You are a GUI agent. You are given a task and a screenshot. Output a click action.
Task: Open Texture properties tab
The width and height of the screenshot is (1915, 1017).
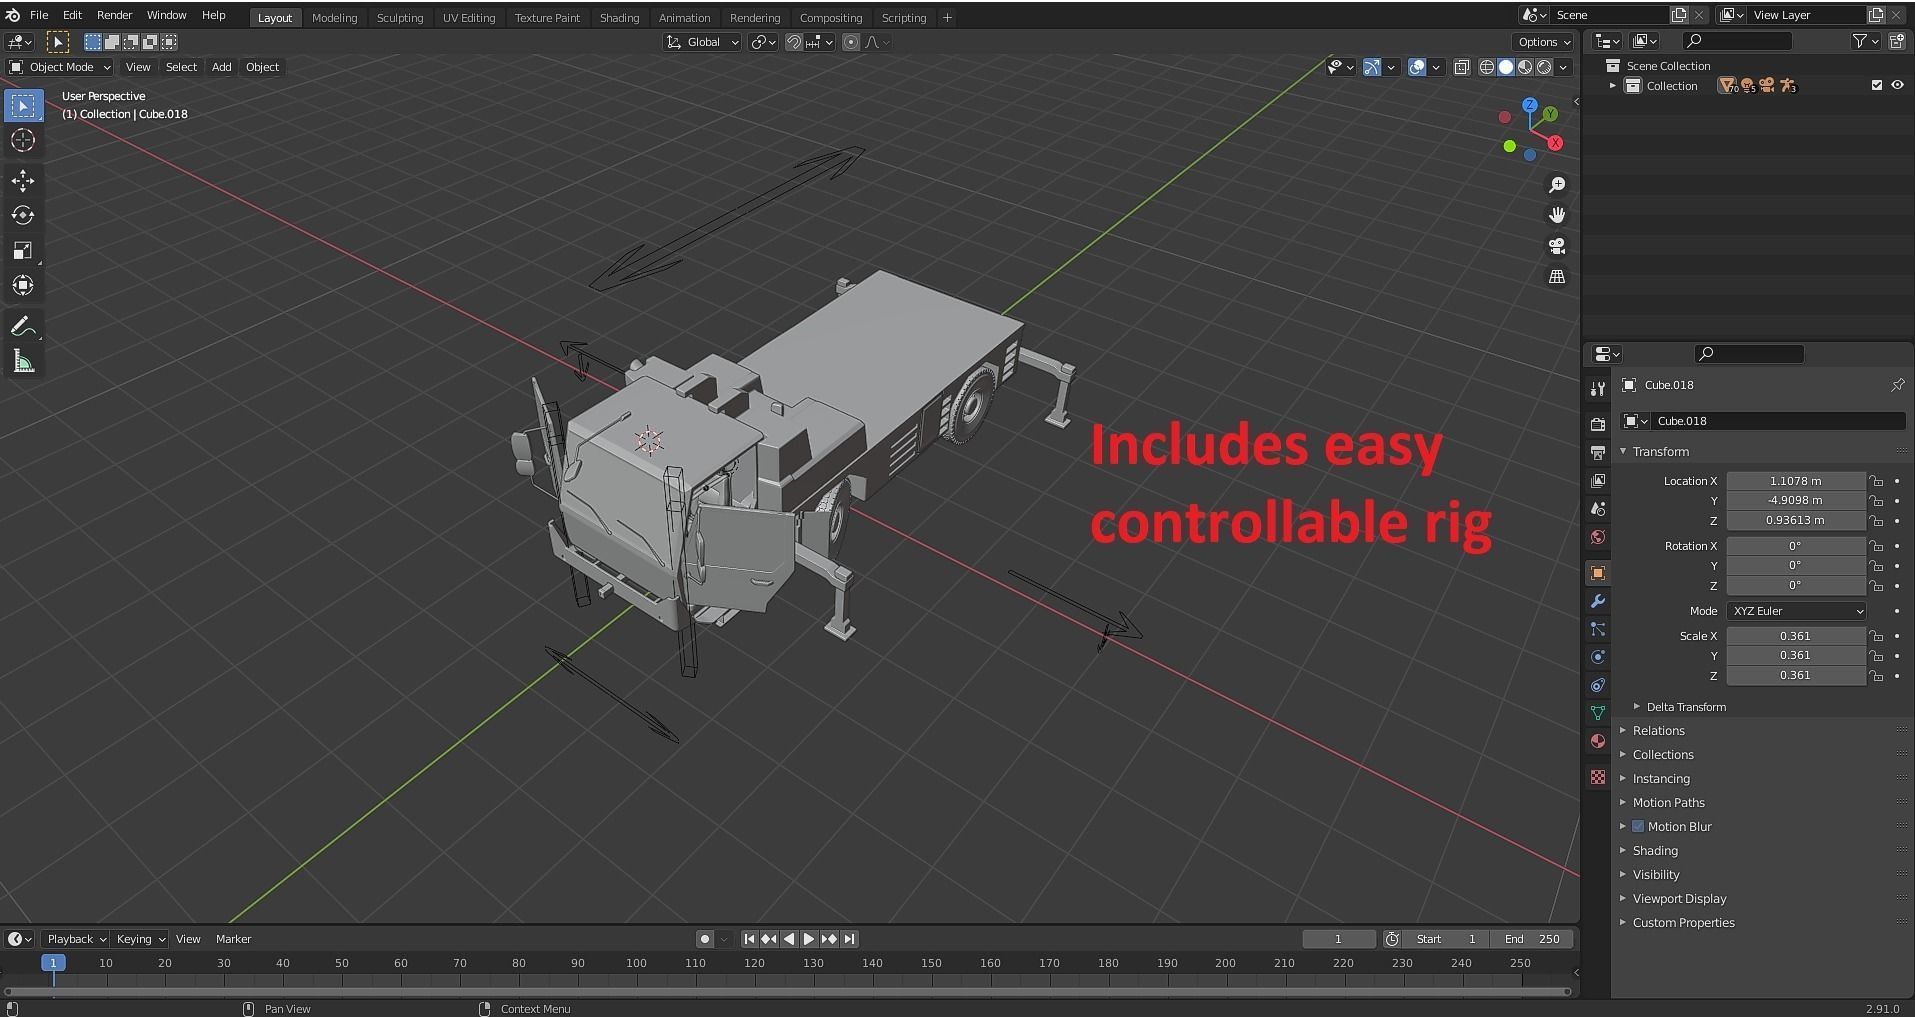(1598, 777)
